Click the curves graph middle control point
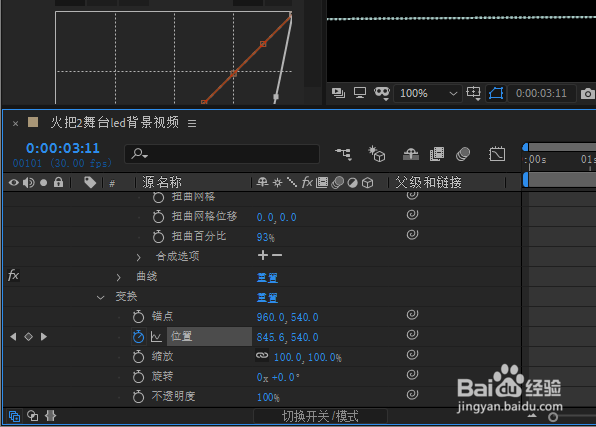 click(234, 73)
